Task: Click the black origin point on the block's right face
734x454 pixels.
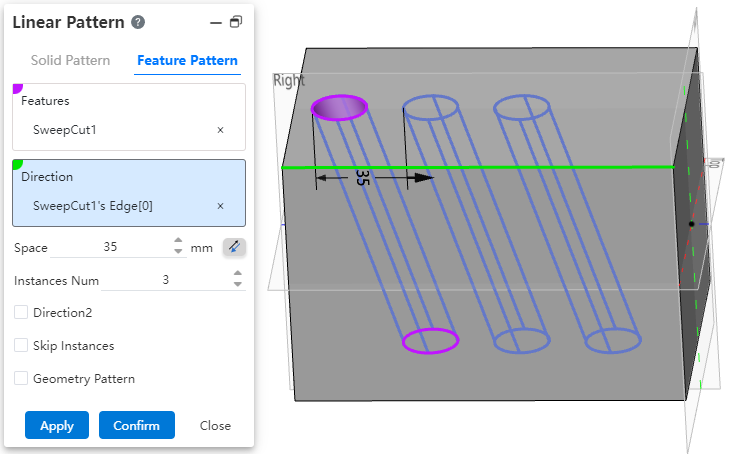Action: (x=691, y=224)
